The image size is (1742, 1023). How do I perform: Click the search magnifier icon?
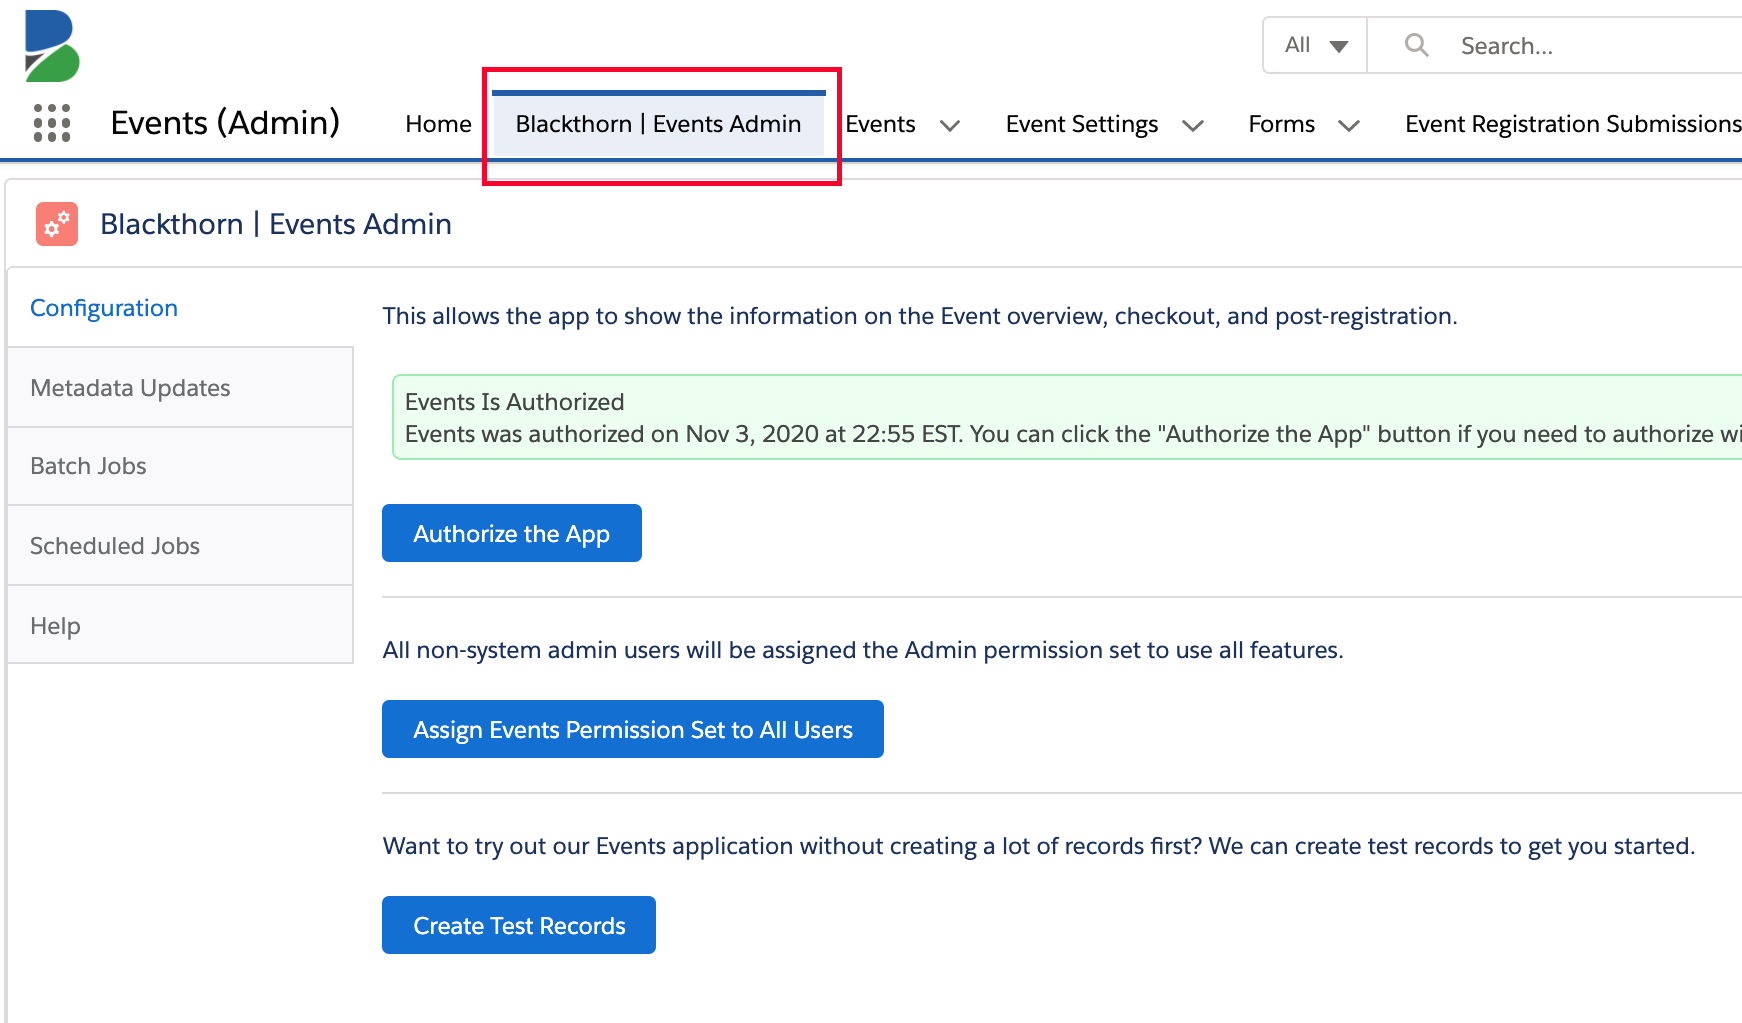tap(1416, 45)
